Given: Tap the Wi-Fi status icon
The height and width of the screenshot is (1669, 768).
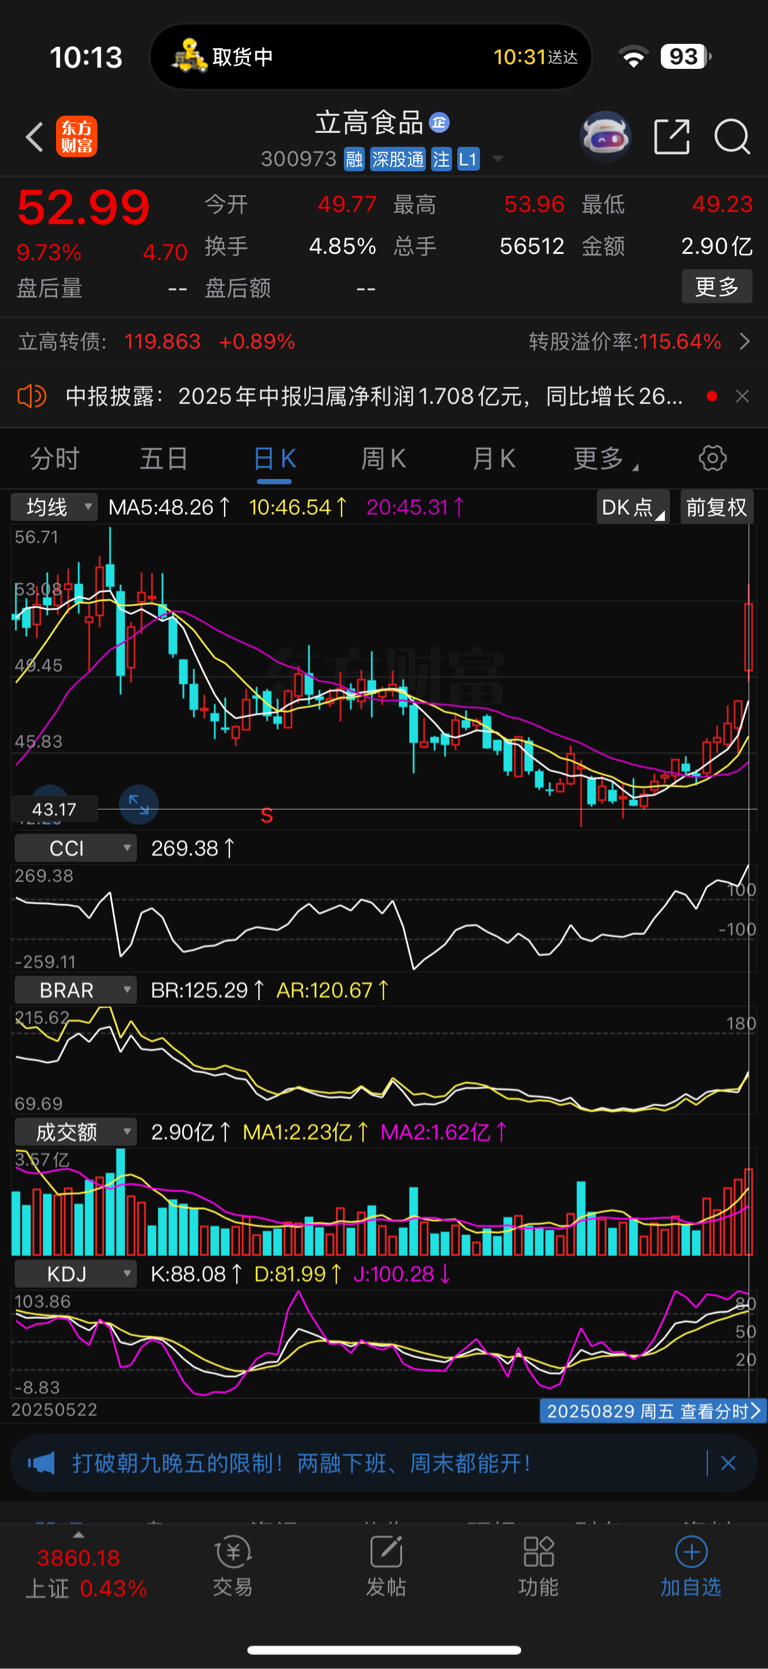Looking at the screenshot, I should tap(633, 57).
